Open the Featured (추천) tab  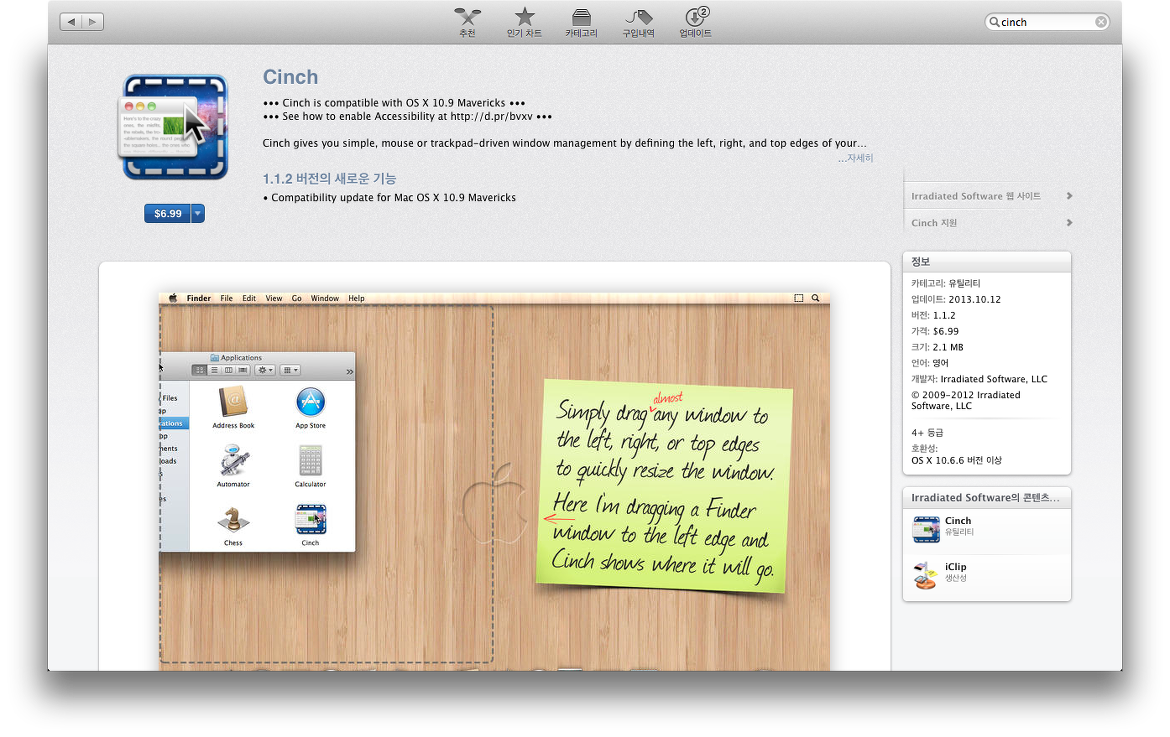pos(468,22)
